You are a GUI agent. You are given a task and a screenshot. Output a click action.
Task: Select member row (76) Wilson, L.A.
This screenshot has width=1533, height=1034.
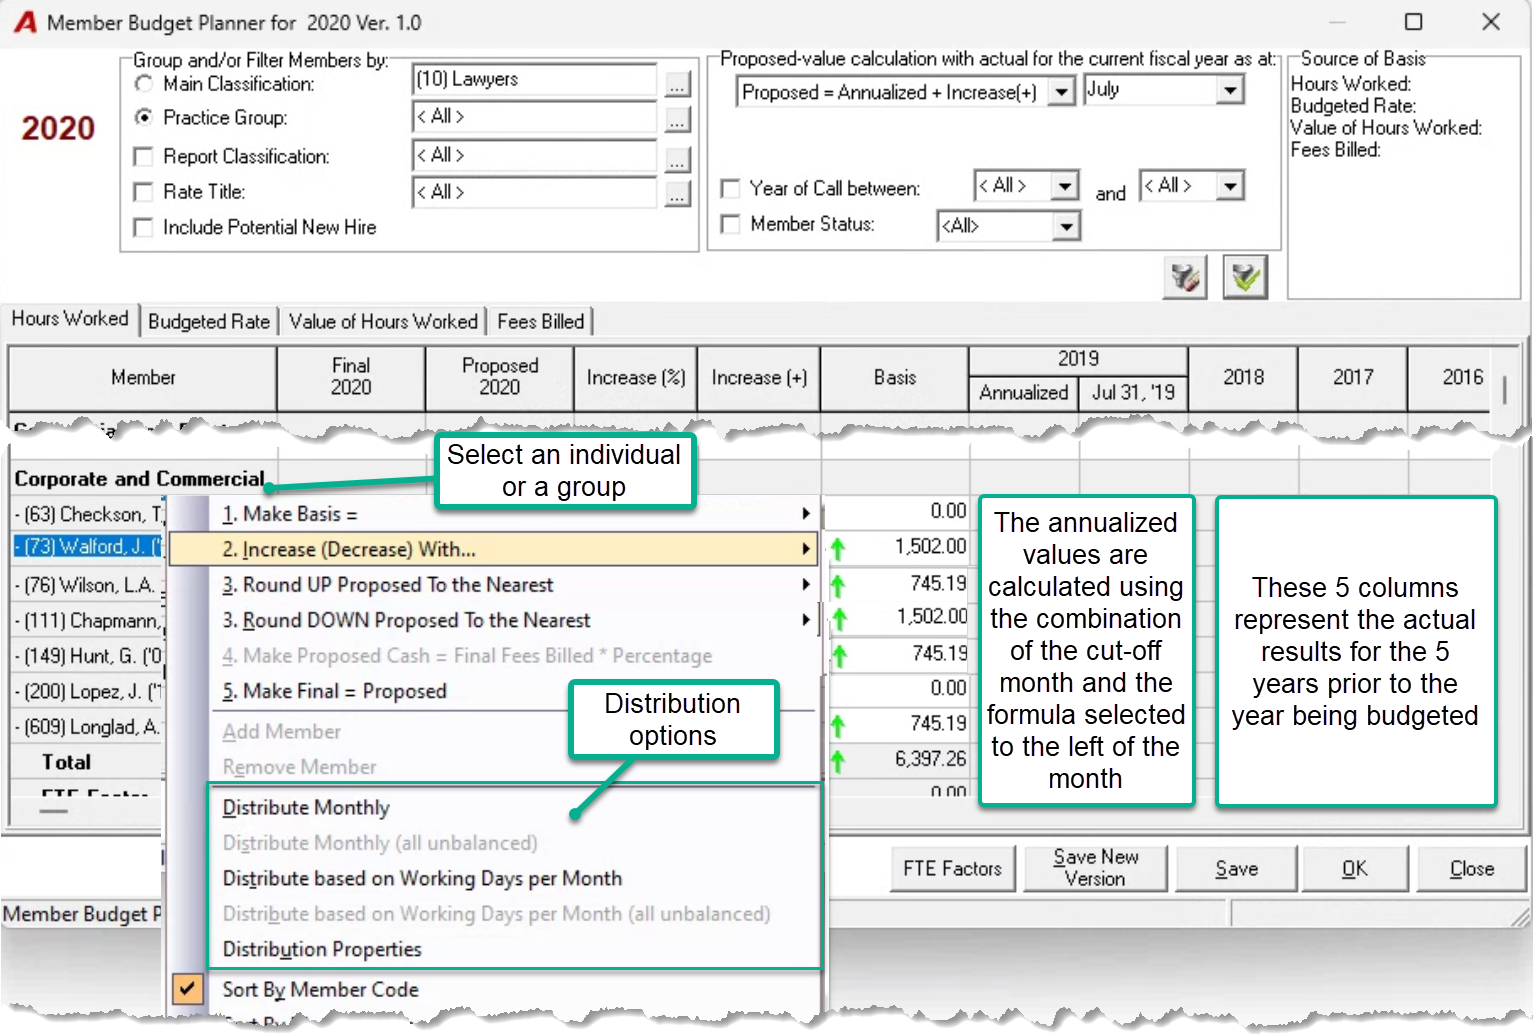point(88,585)
